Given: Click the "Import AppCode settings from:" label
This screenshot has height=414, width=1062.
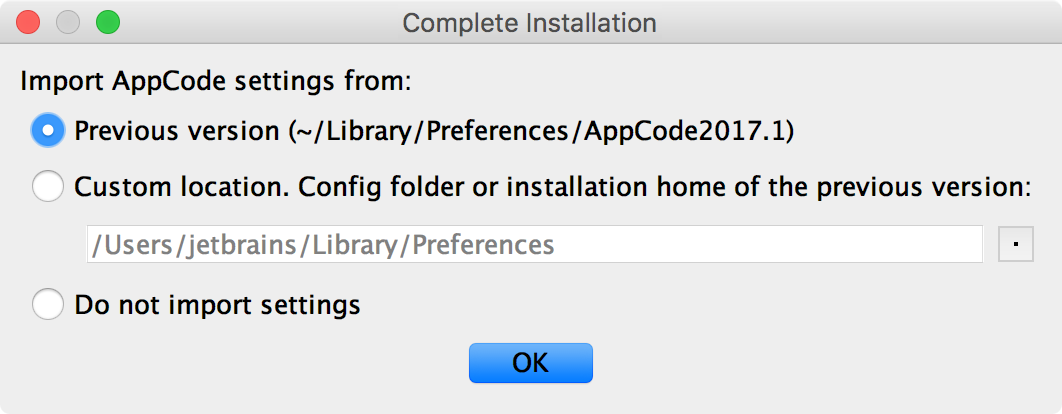Looking at the screenshot, I should [215, 81].
